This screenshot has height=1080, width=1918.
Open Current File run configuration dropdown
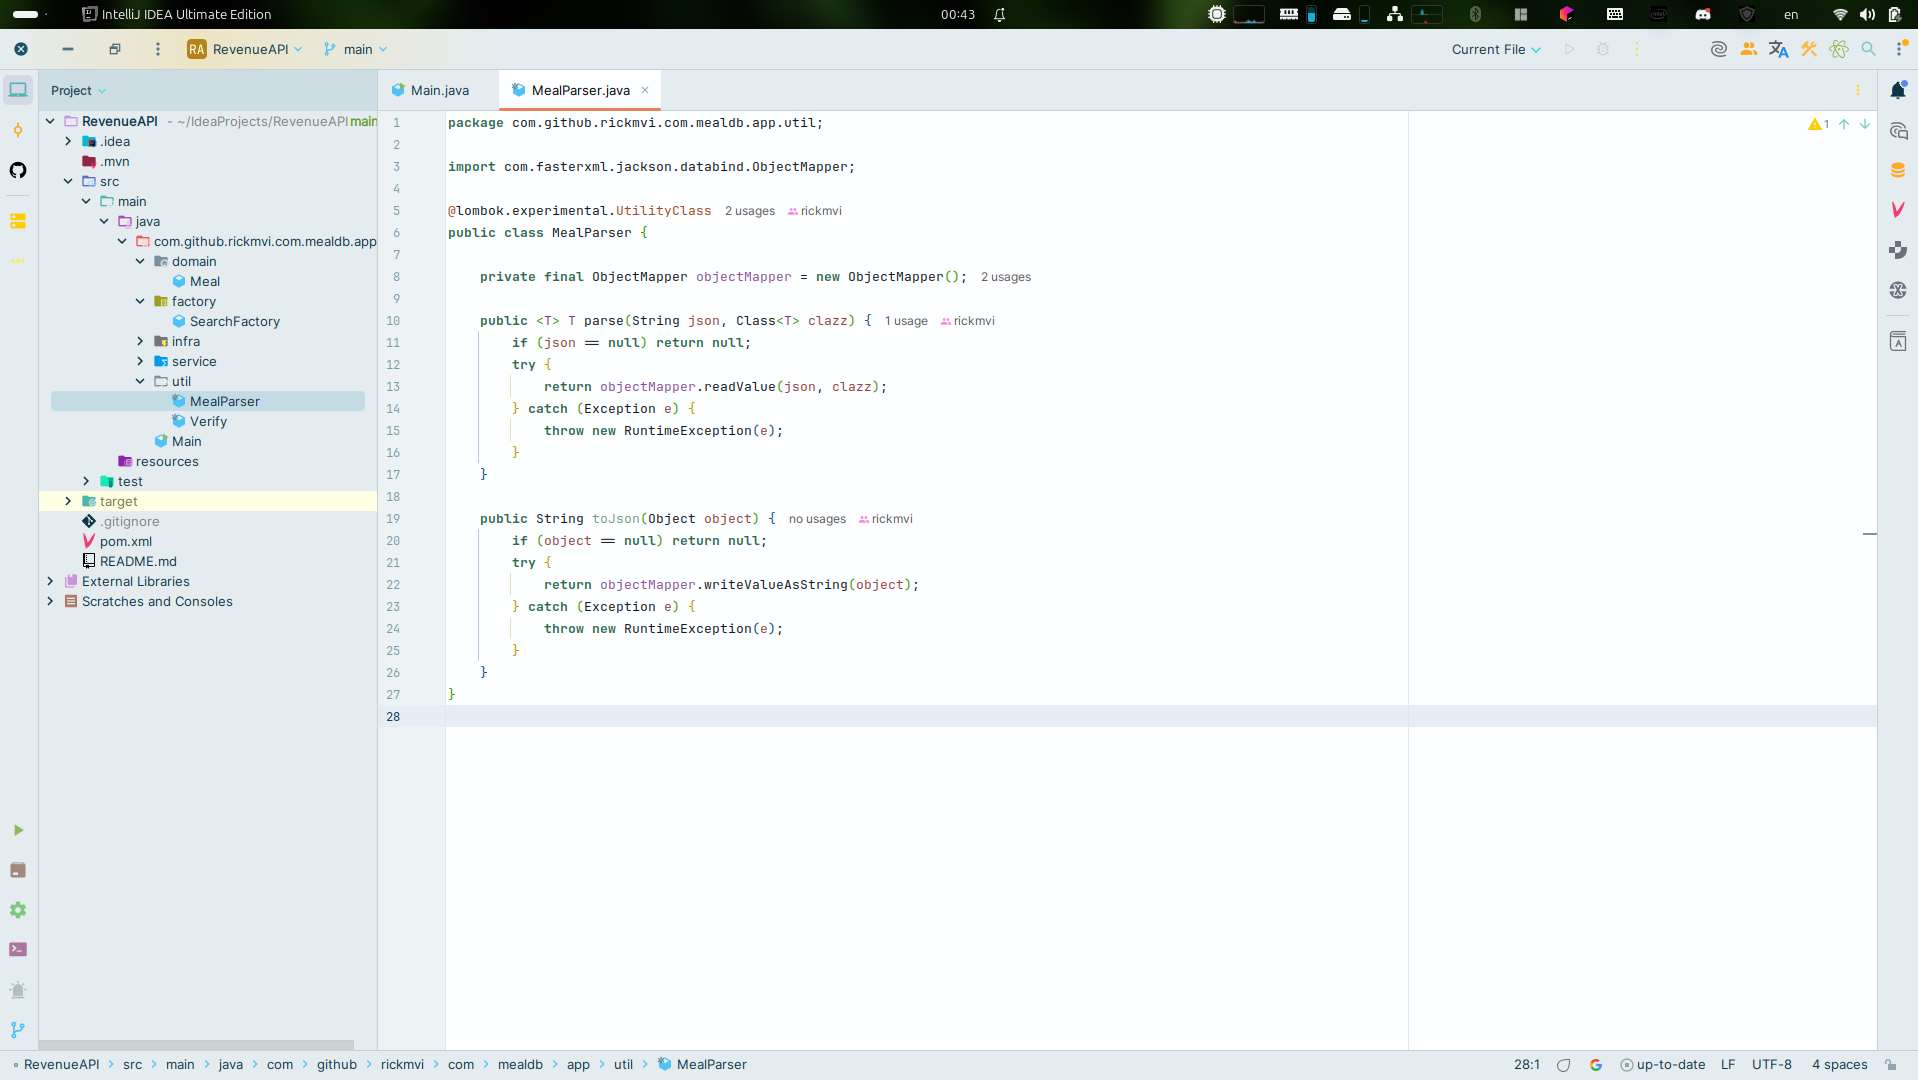(1496, 49)
